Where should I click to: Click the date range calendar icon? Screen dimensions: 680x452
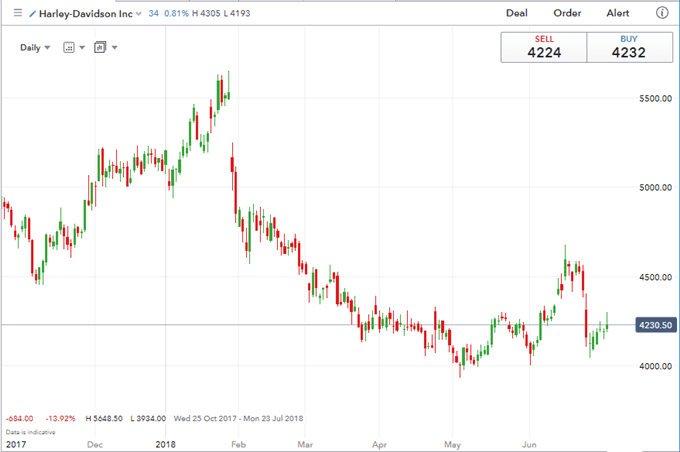(69, 47)
